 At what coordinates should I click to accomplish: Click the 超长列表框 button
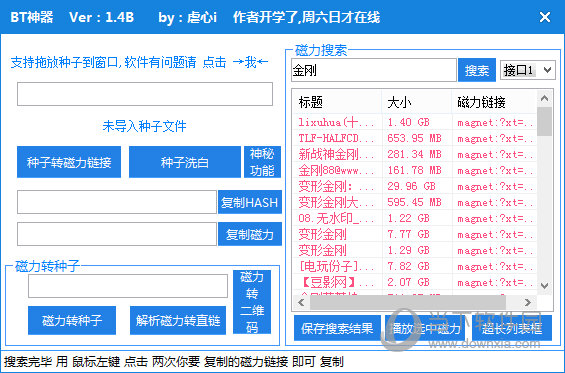click(512, 328)
